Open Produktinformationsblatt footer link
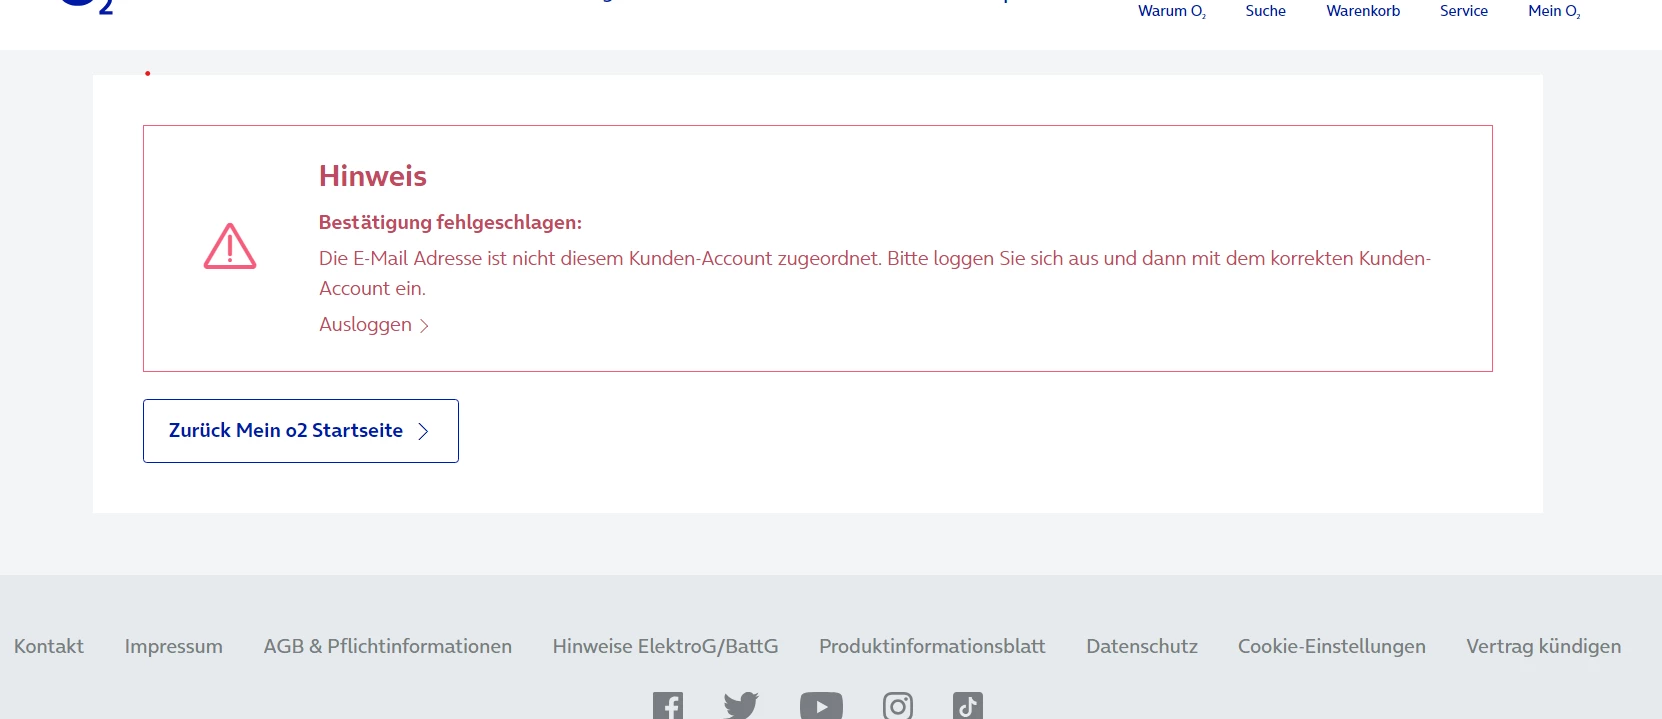1662x719 pixels. click(x=932, y=646)
